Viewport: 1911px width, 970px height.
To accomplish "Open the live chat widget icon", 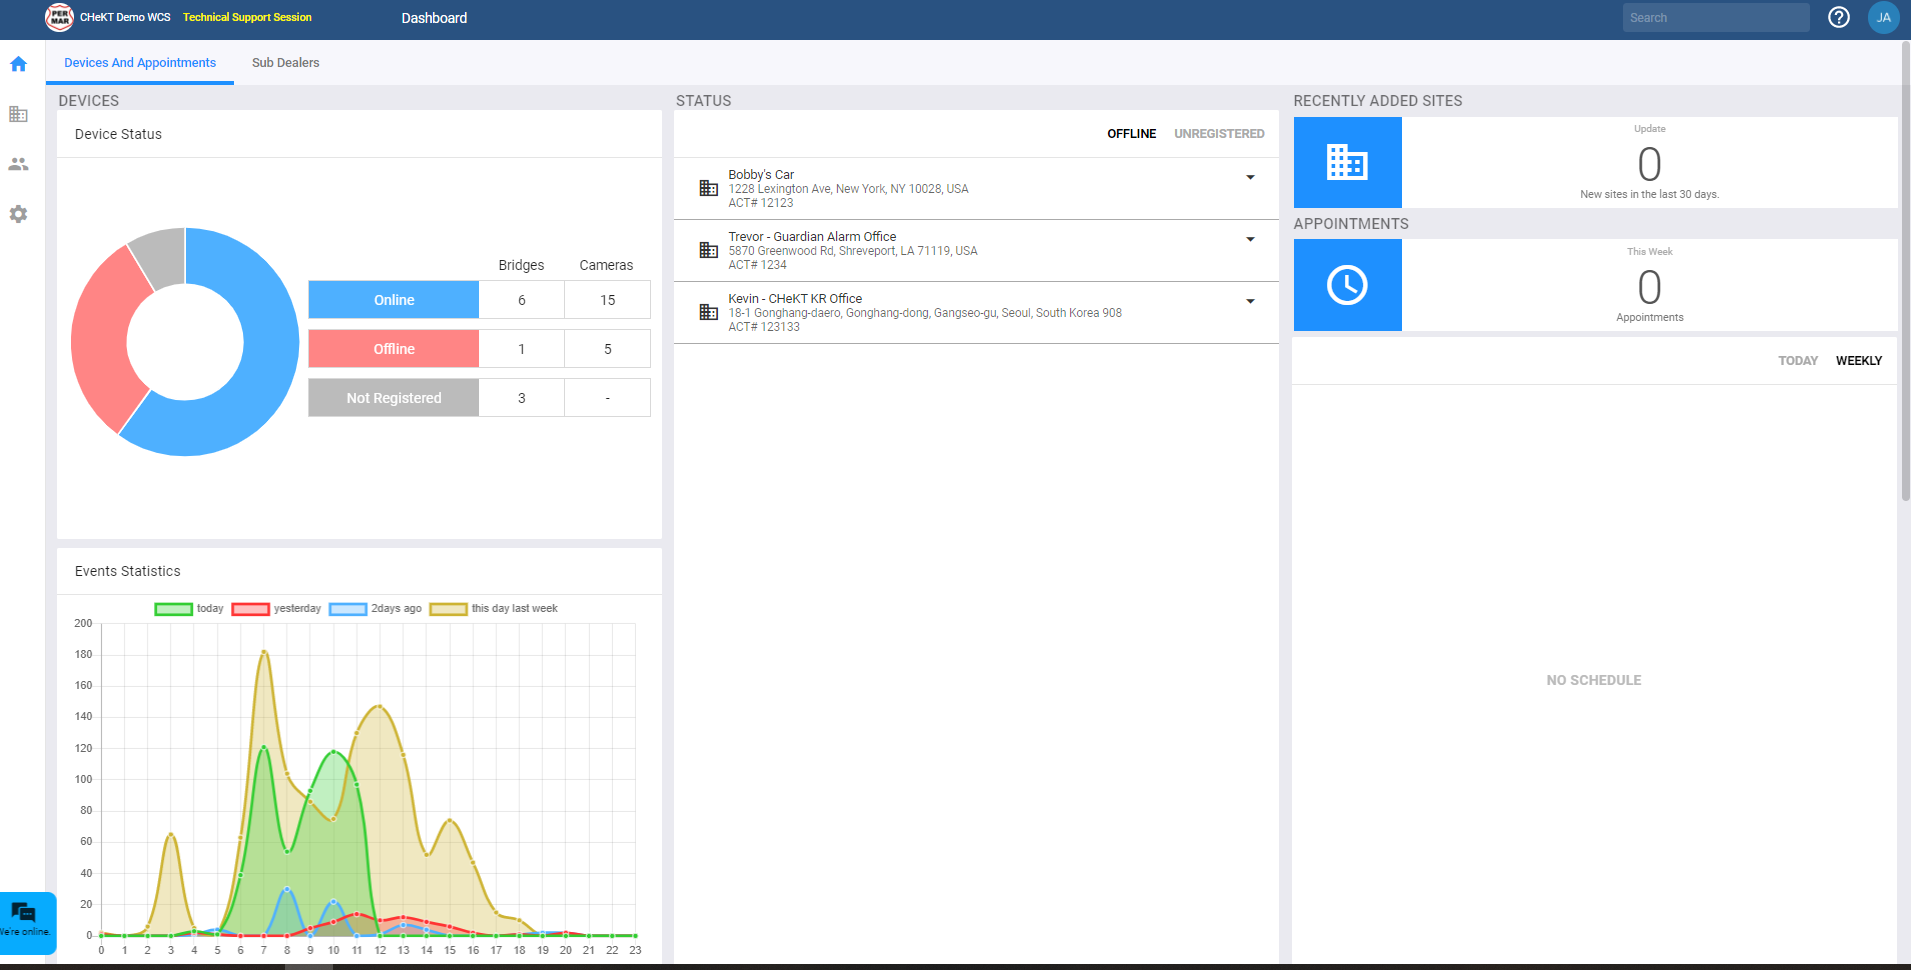I will tap(24, 914).
